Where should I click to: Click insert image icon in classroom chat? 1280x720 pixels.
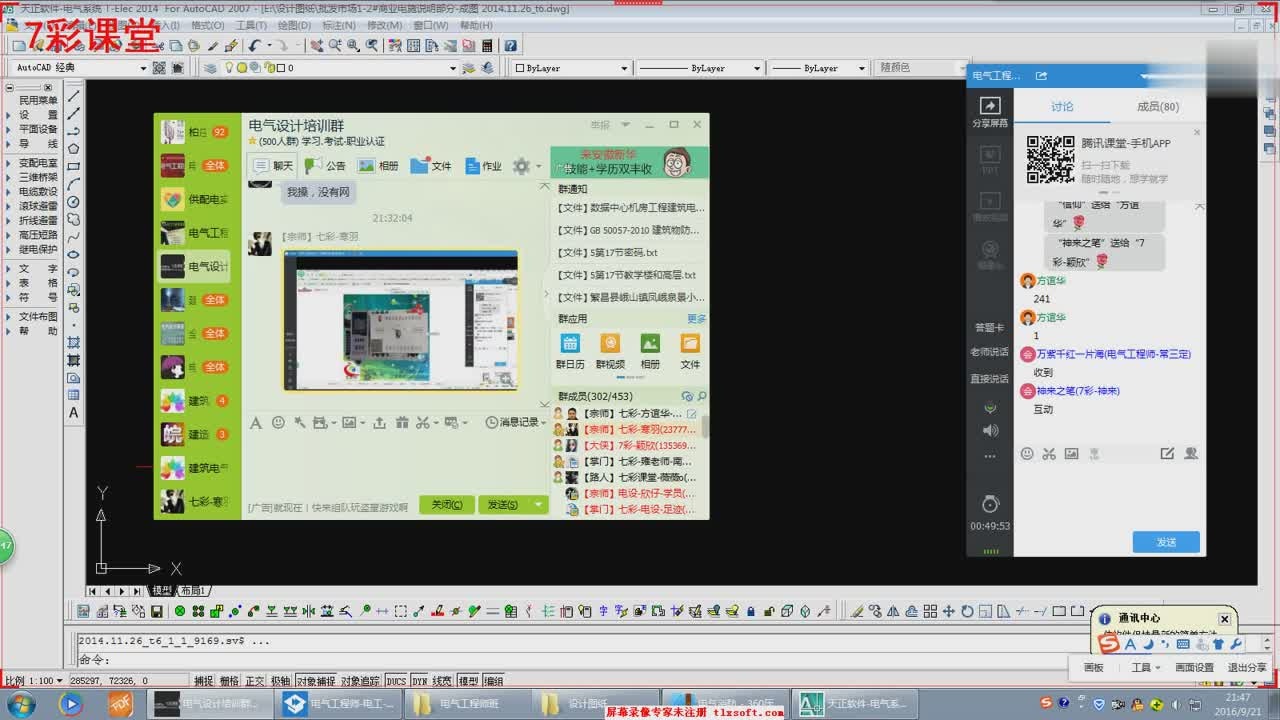(x=1071, y=454)
